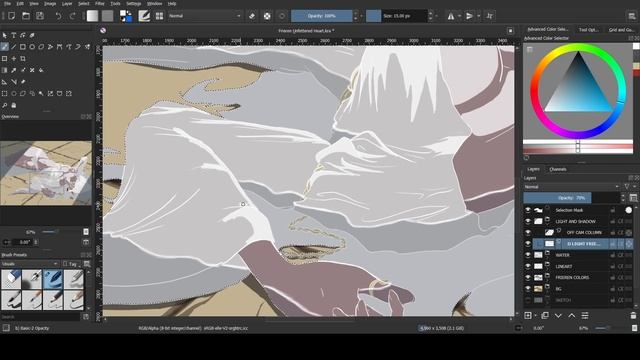The image size is (640, 360).
Task: Select the Color Picker tool
Action: click(x=13, y=70)
